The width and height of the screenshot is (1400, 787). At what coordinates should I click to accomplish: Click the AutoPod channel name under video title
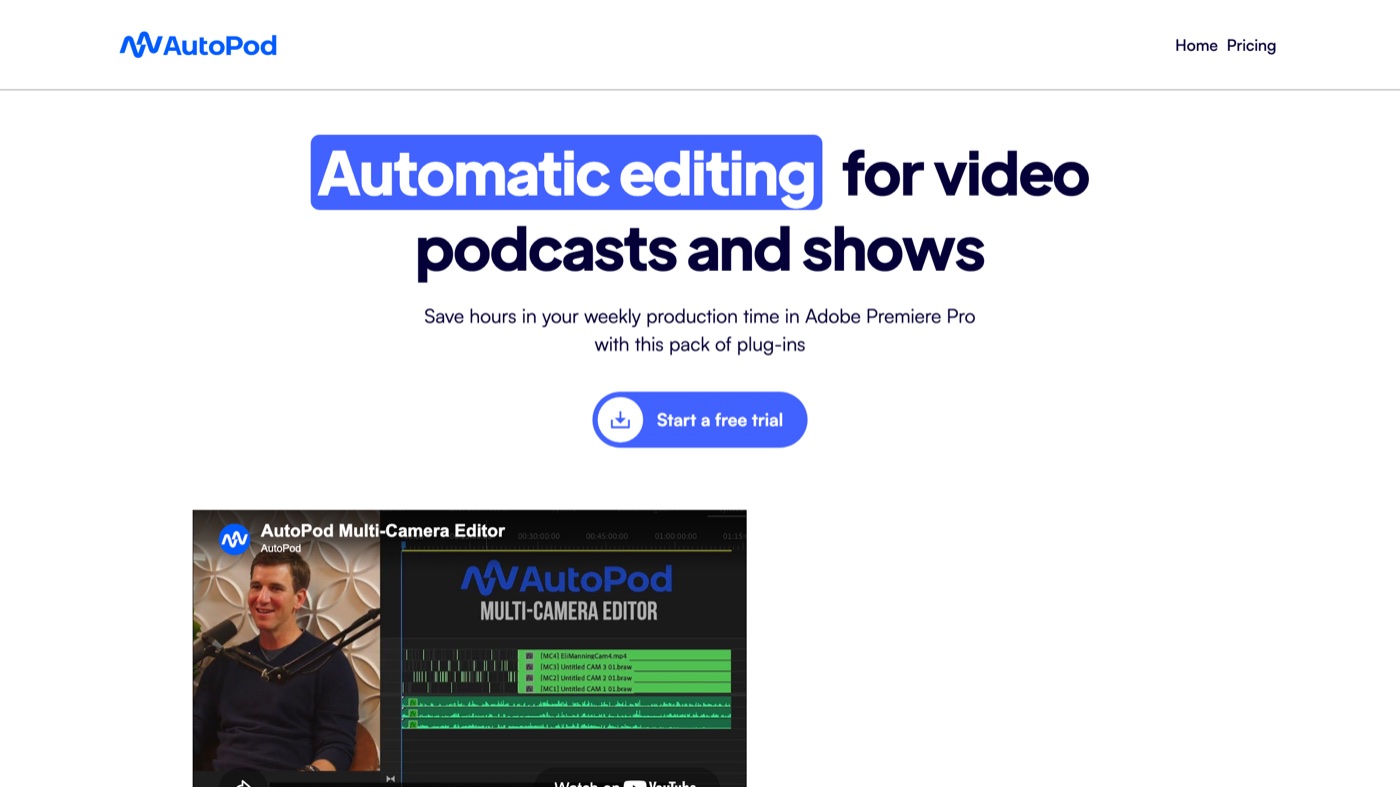pyautogui.click(x=281, y=549)
